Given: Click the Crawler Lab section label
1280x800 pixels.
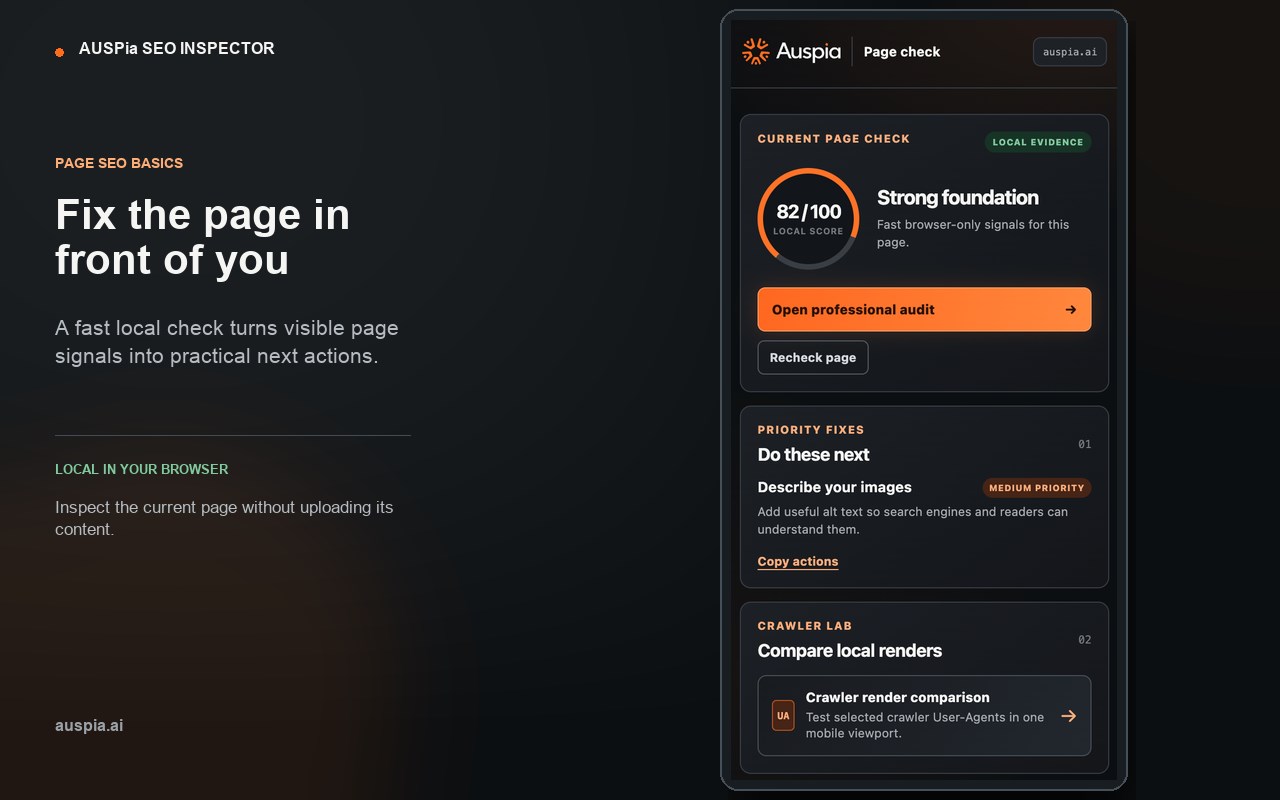Looking at the screenshot, I should pos(805,626).
